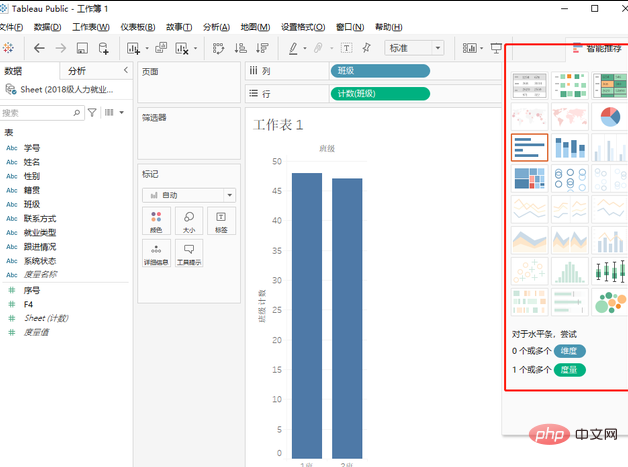Choose the packed bubbles chart thumbnail
Screen dimensions: 628x467
pos(610,302)
